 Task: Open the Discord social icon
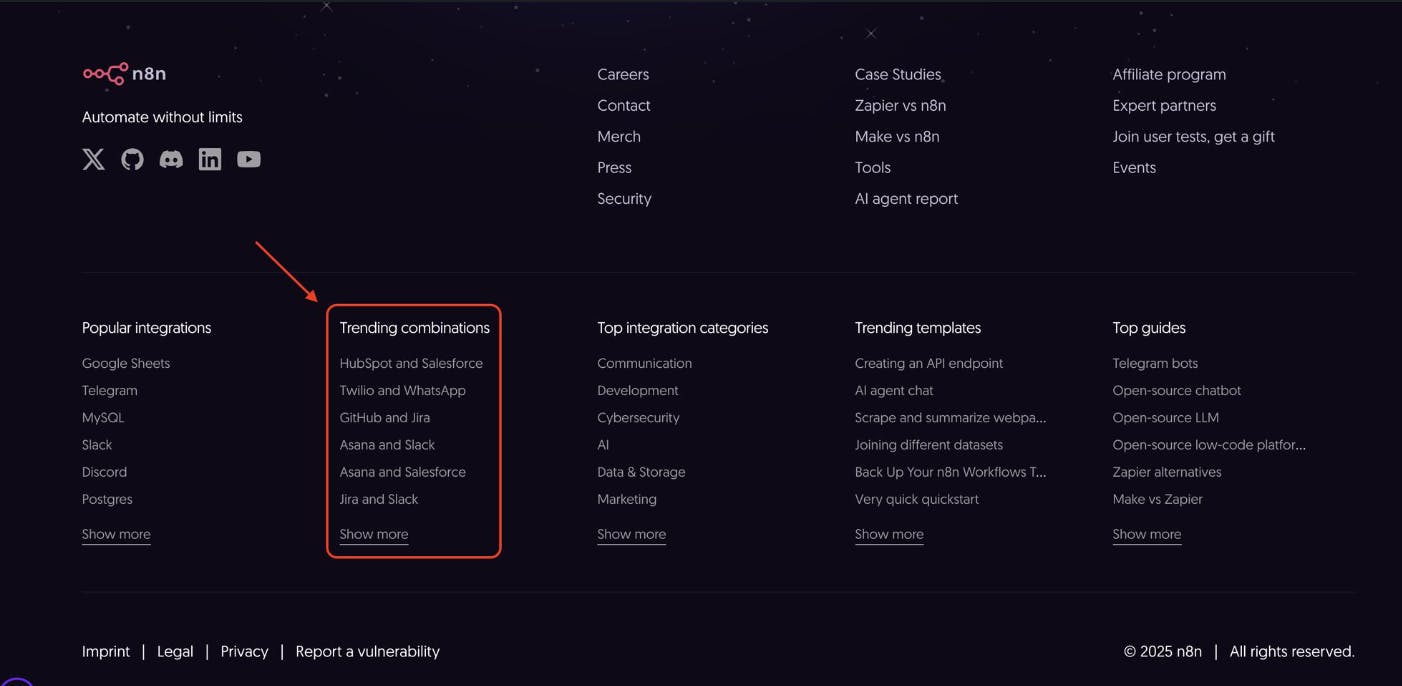[x=171, y=159]
